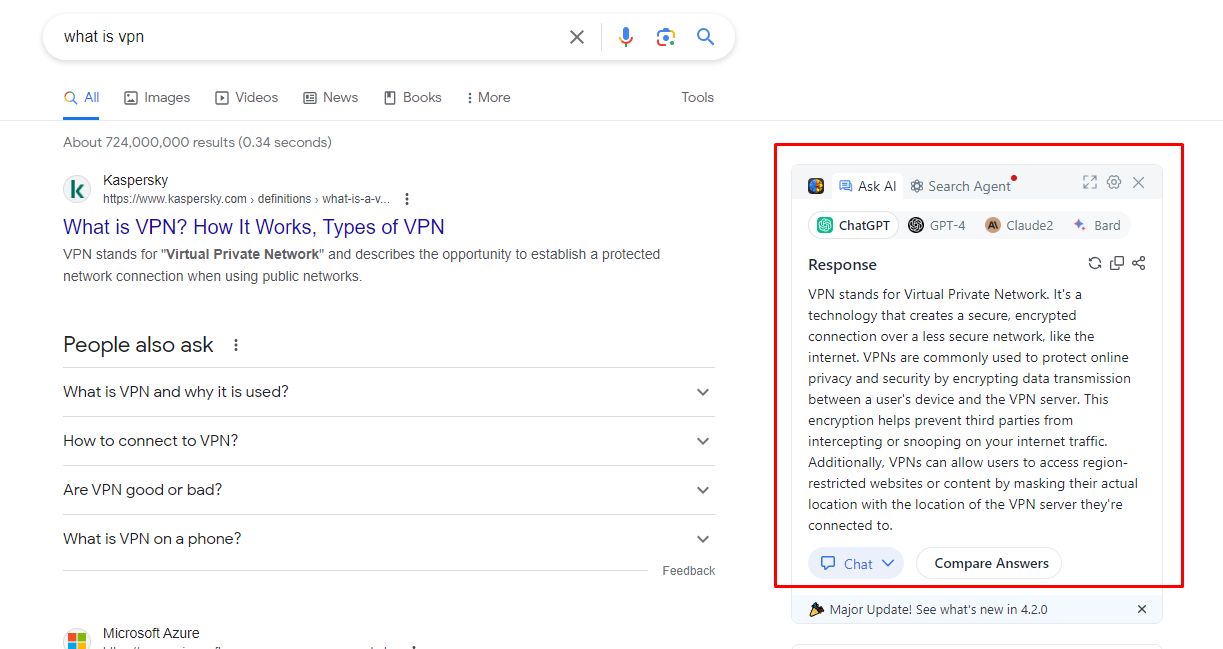Share the AI response
1223x649 pixels.
coord(1138,262)
